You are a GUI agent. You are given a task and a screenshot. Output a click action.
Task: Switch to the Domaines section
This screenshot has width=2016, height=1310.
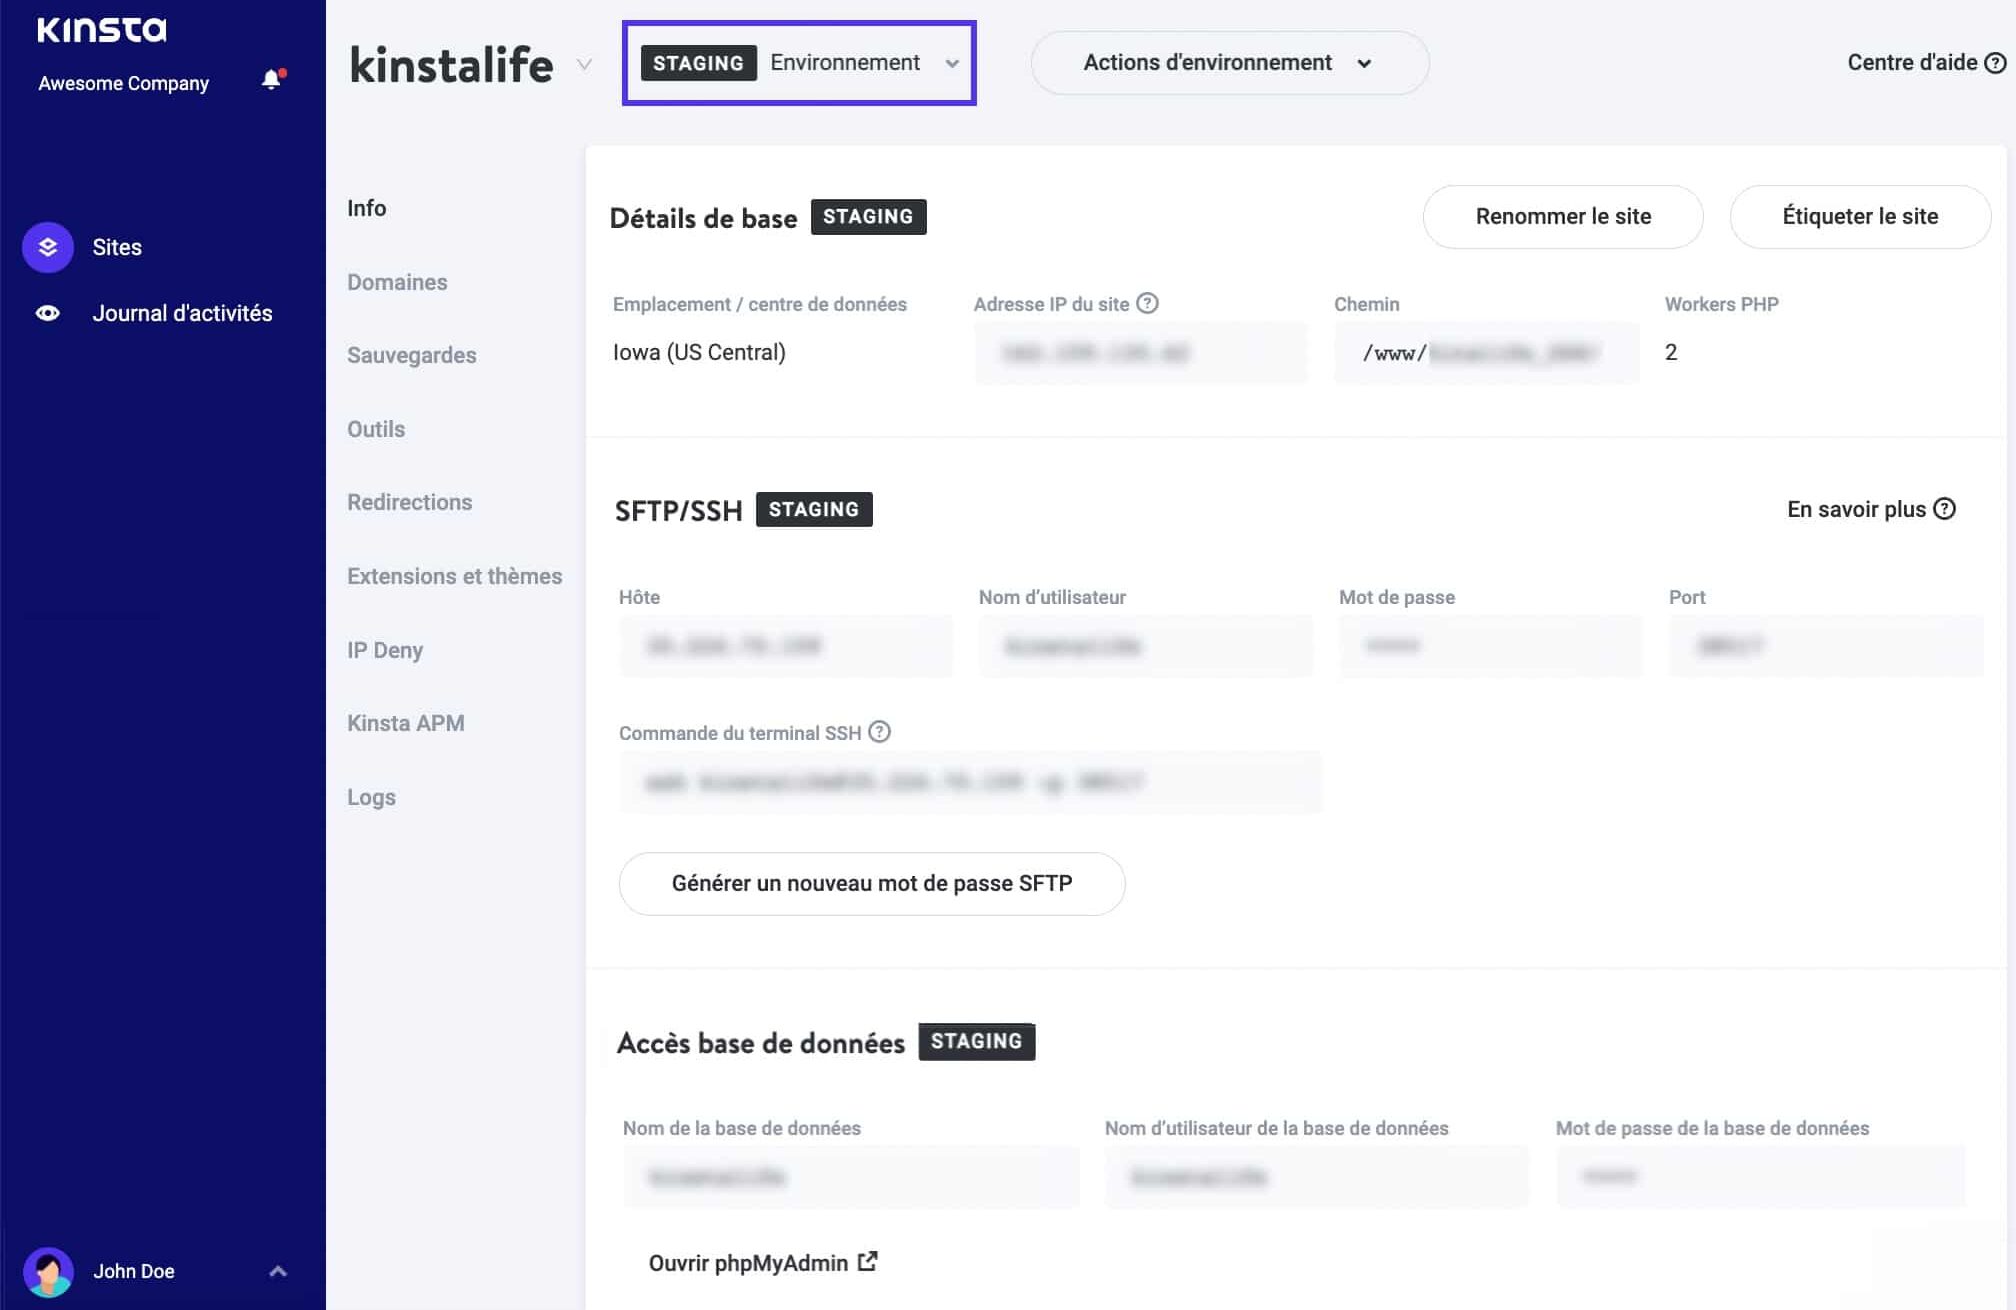click(x=397, y=282)
